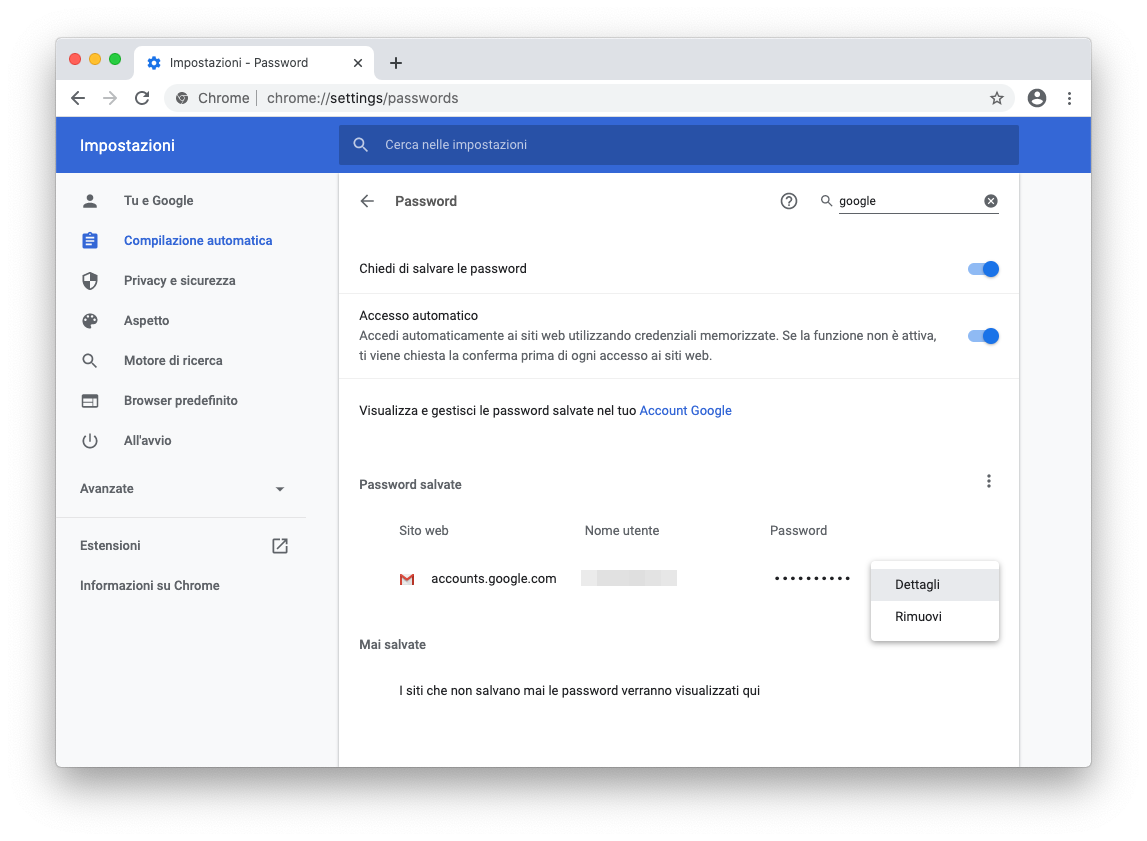Click the window icon for Browser predefinito
The height and width of the screenshot is (841, 1147).
(x=90, y=401)
